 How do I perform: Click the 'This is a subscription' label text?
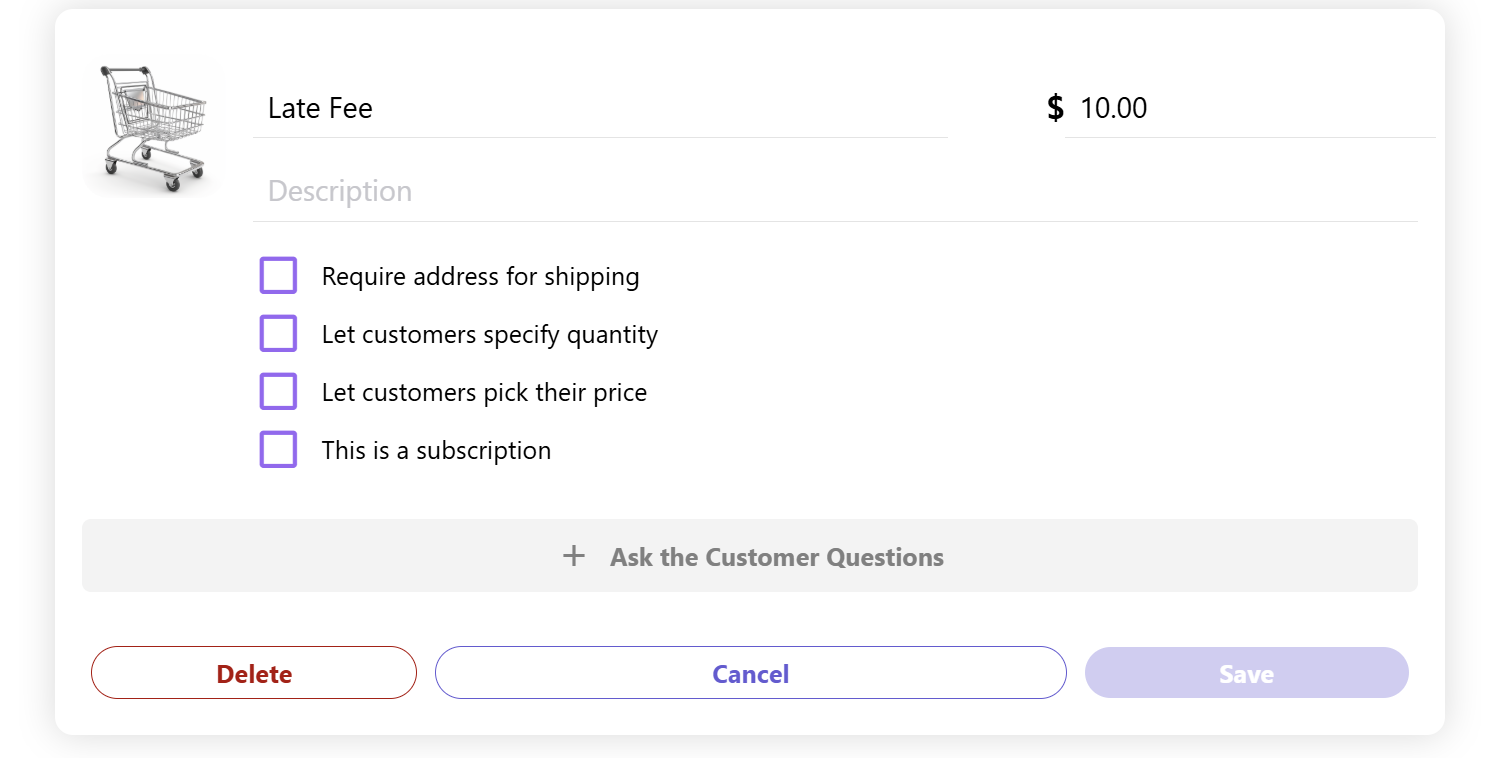click(x=436, y=451)
